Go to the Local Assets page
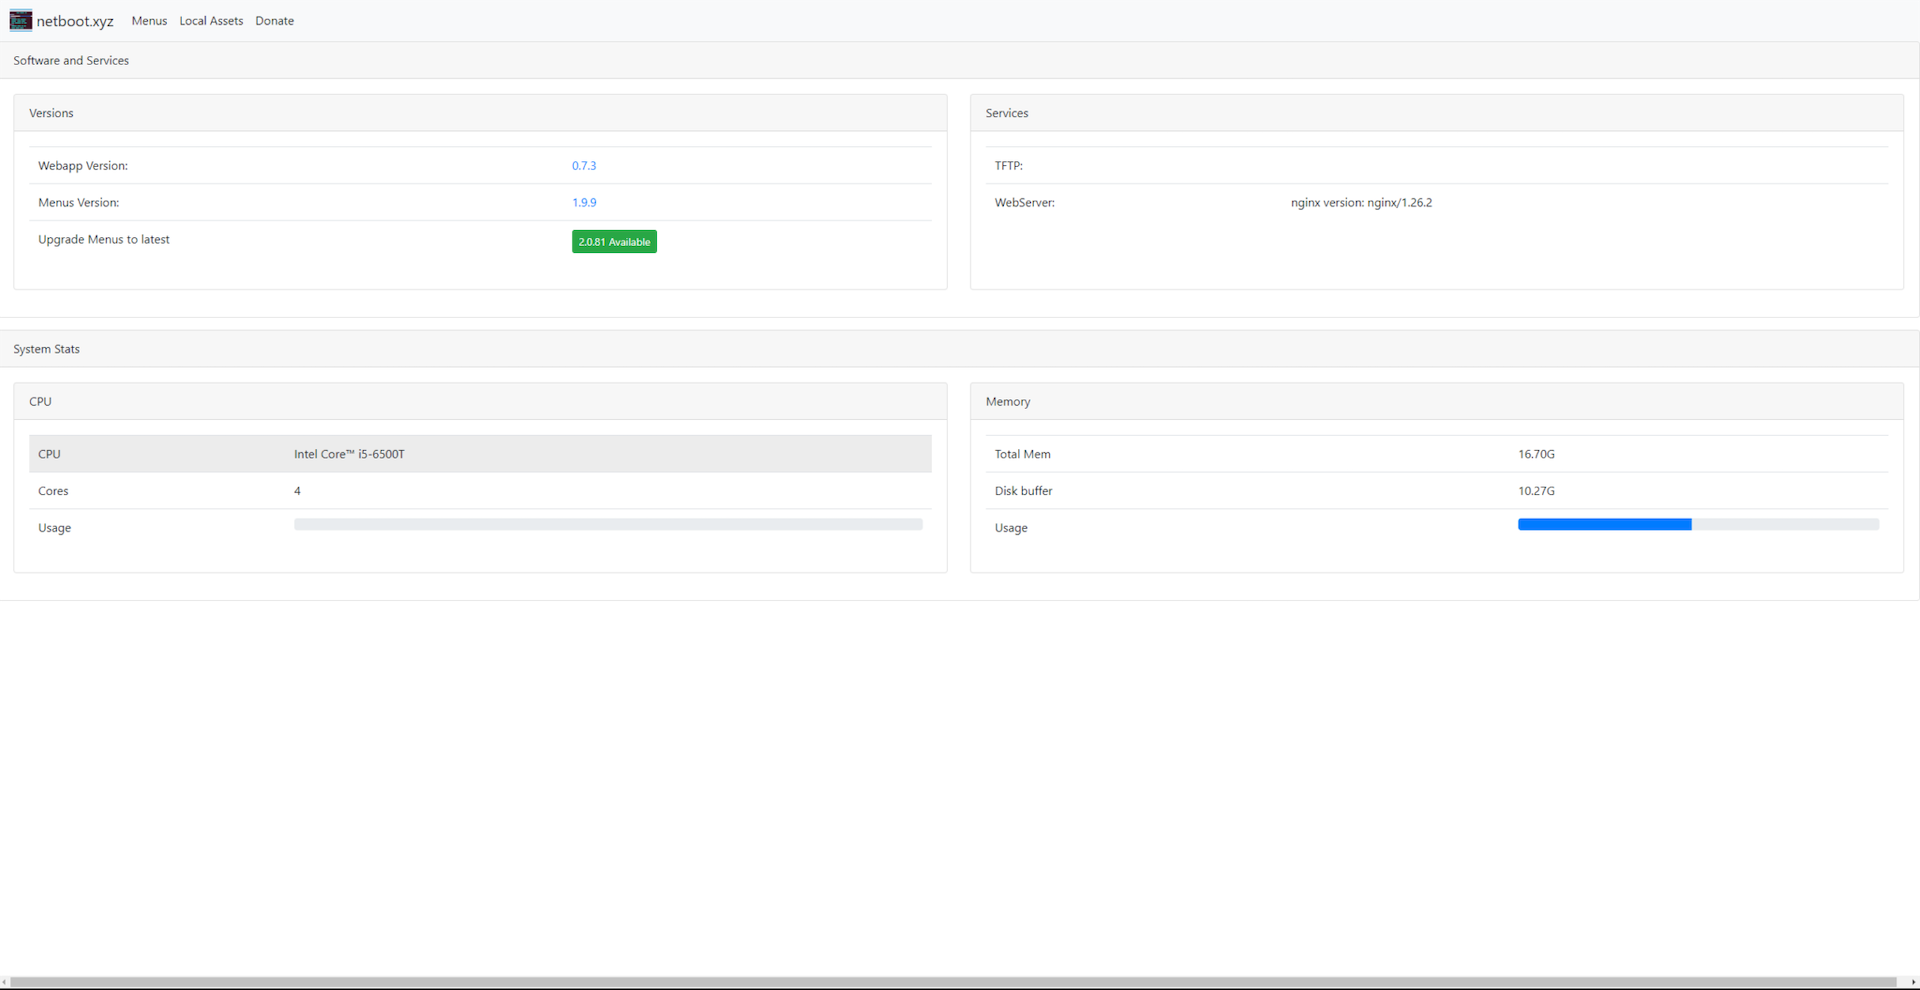The image size is (1920, 990). tap(211, 21)
